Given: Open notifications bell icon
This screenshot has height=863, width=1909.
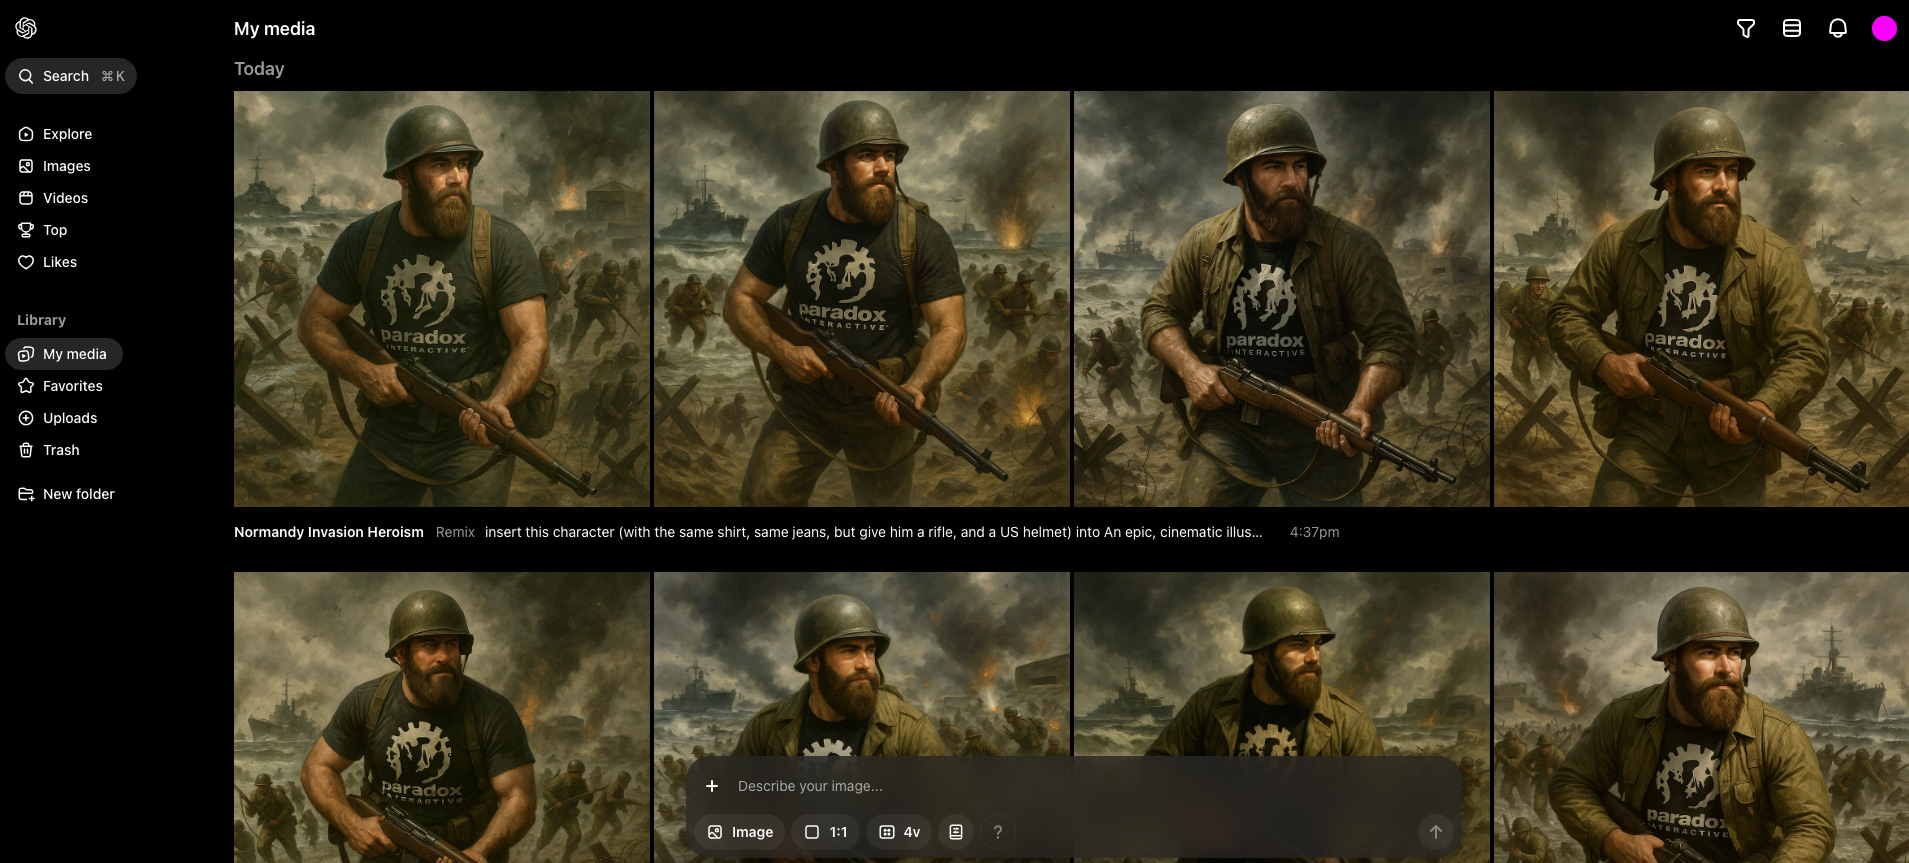Looking at the screenshot, I should tap(1838, 29).
